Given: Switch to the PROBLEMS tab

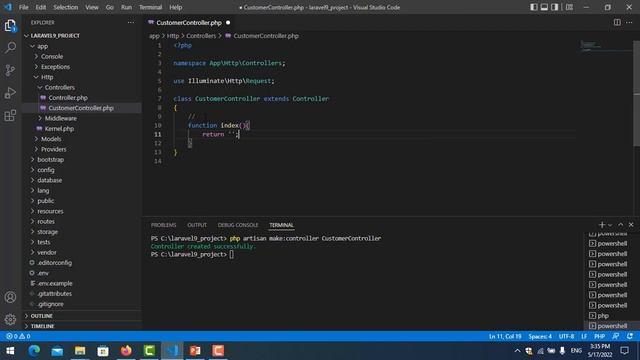Looking at the screenshot, I should (x=163, y=225).
